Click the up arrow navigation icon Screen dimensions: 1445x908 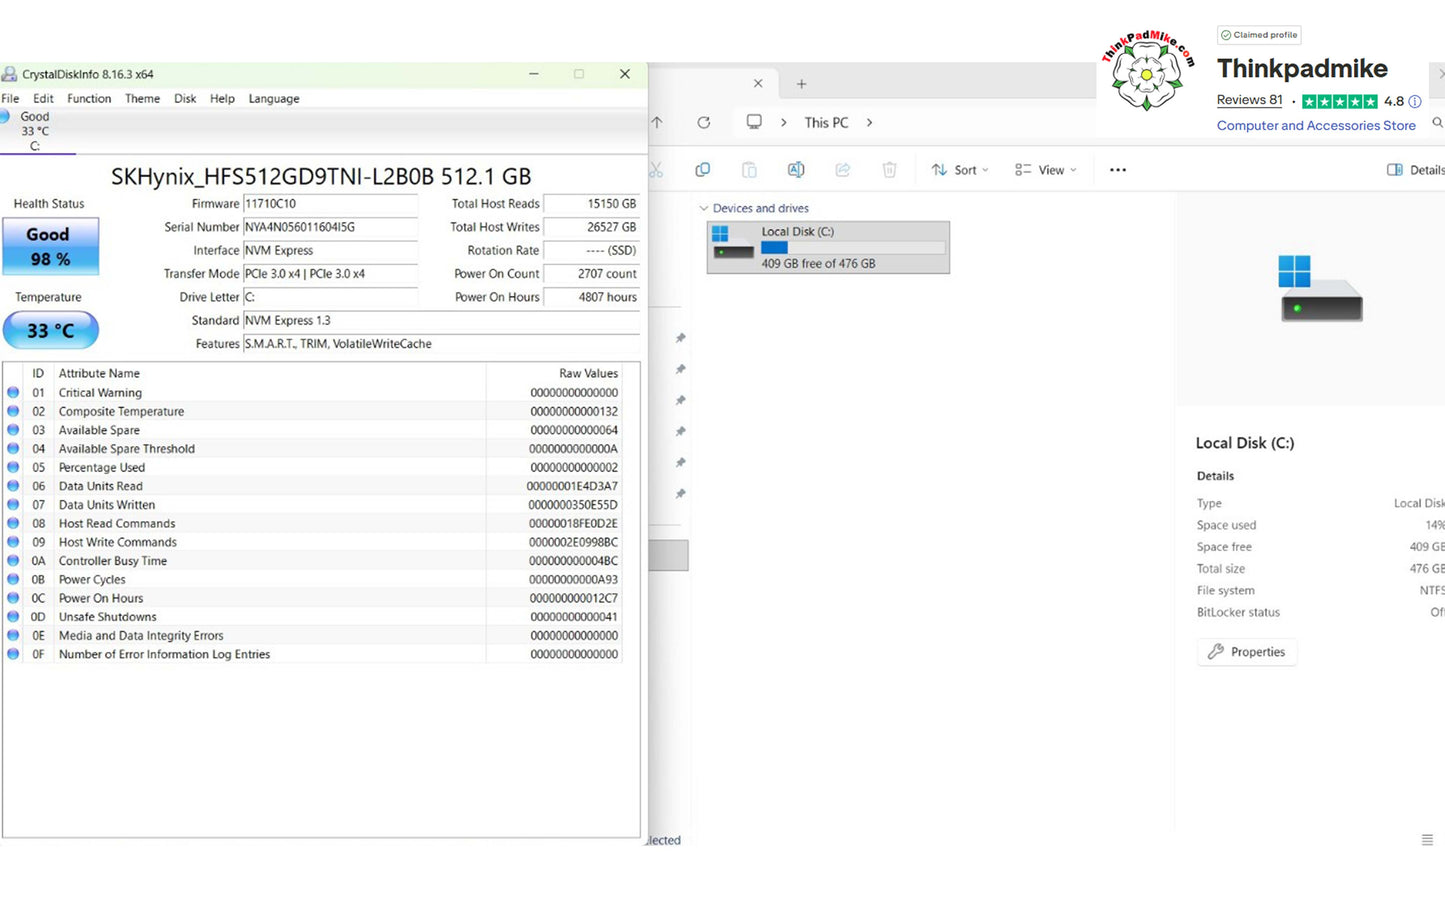(x=657, y=122)
